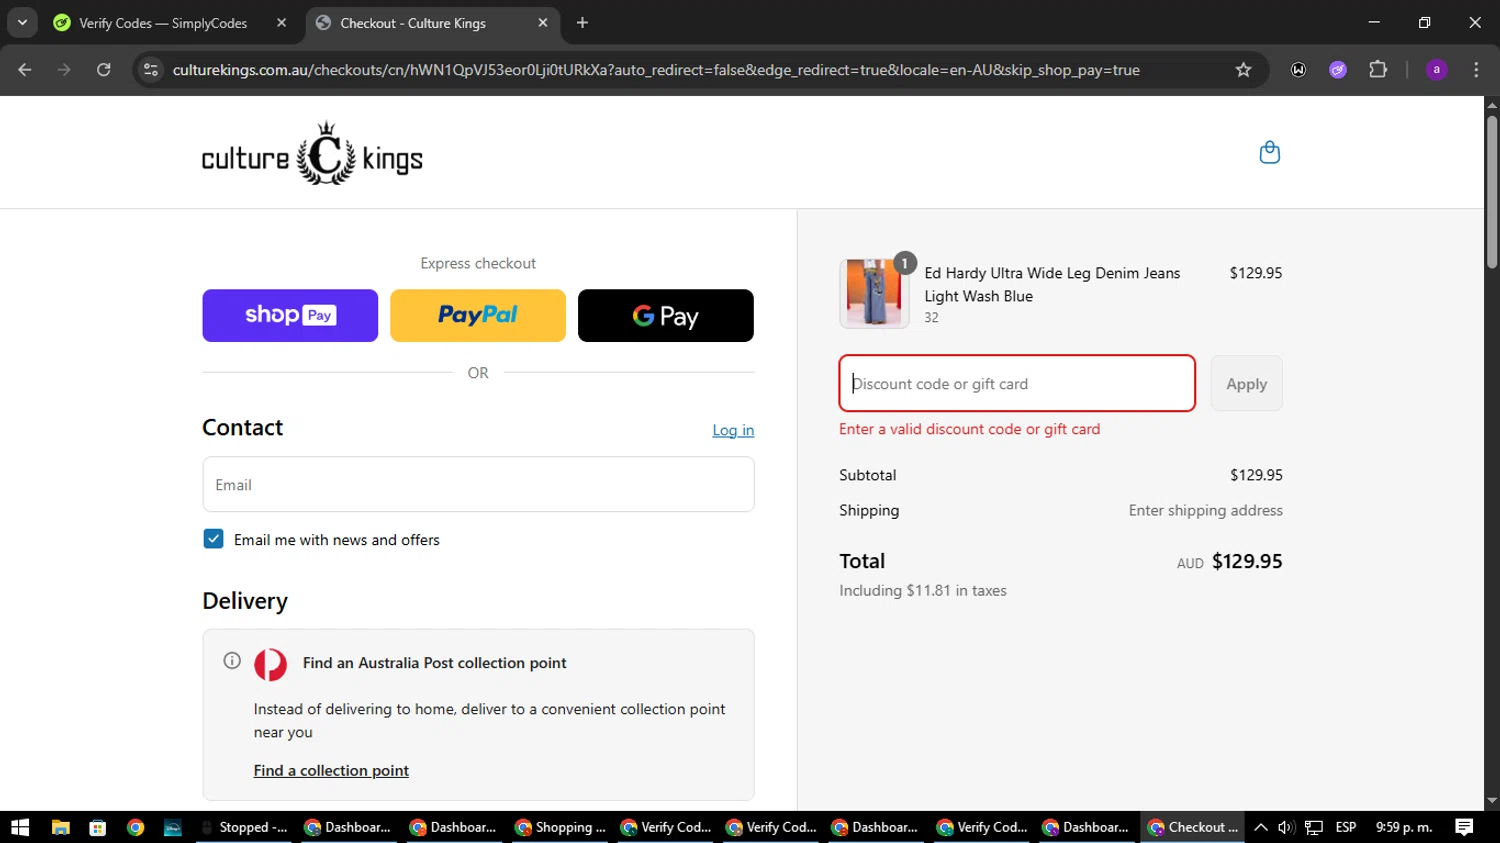
Task: Click the Enter shipping address text
Action: (1206, 510)
